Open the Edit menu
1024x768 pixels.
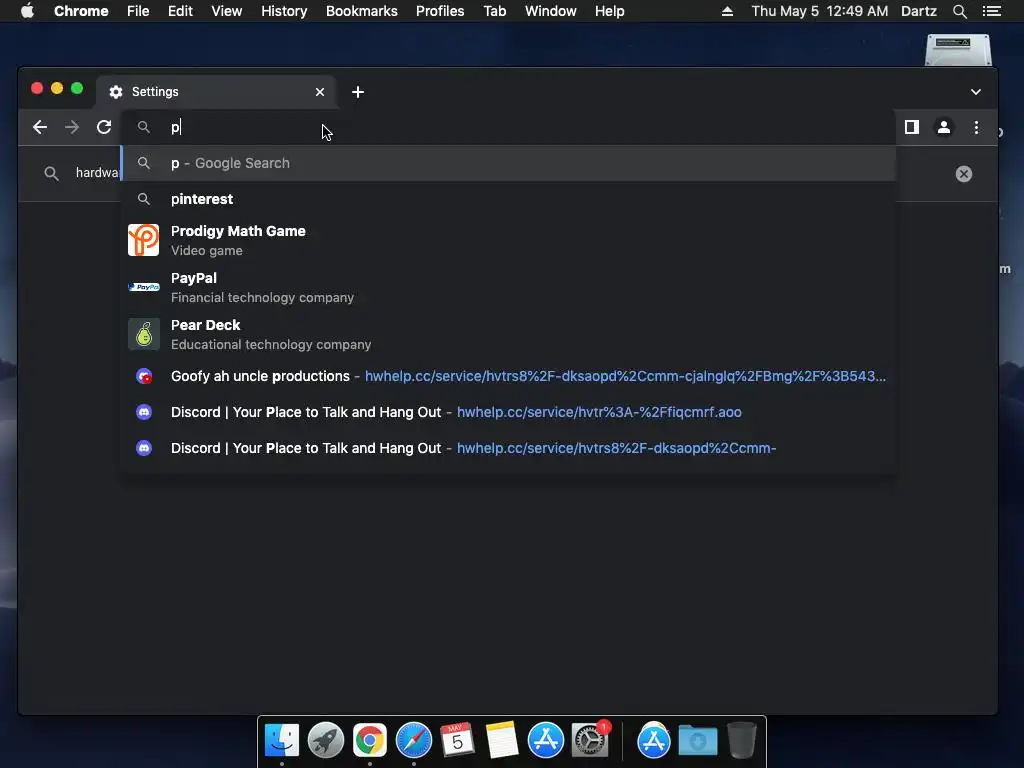click(180, 11)
